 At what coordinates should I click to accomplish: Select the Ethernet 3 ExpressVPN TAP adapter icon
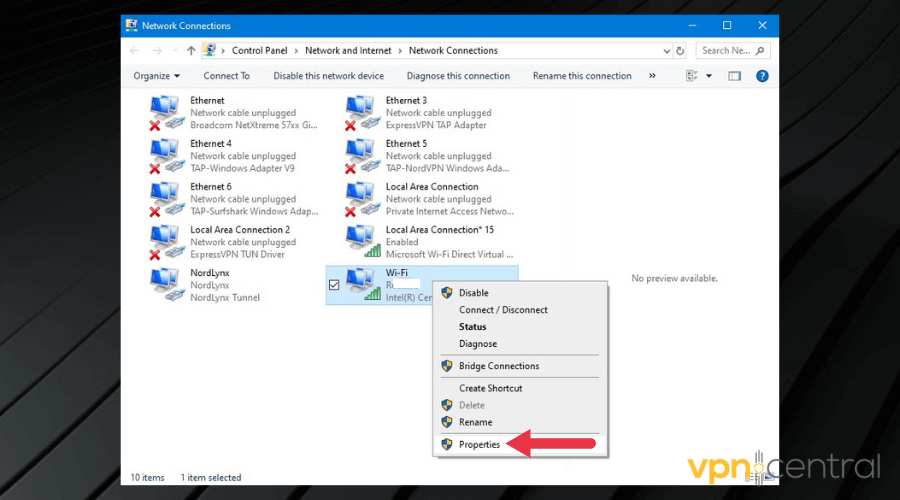(x=361, y=112)
